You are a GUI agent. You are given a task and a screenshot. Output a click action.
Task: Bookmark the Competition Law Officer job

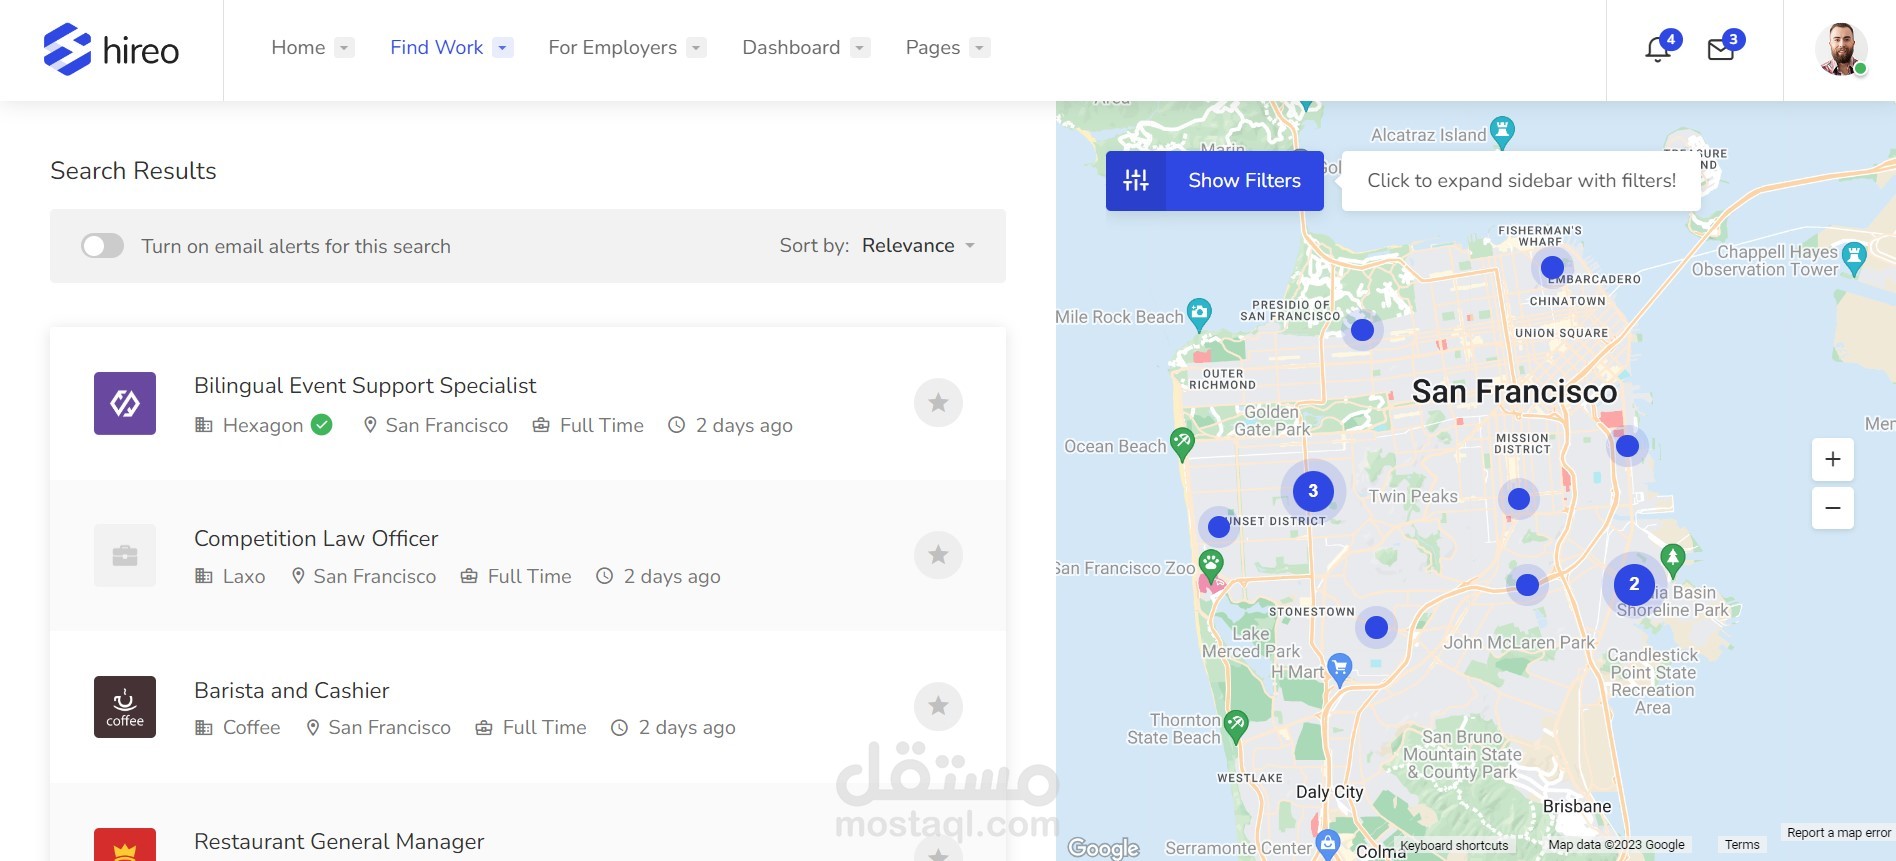938,555
